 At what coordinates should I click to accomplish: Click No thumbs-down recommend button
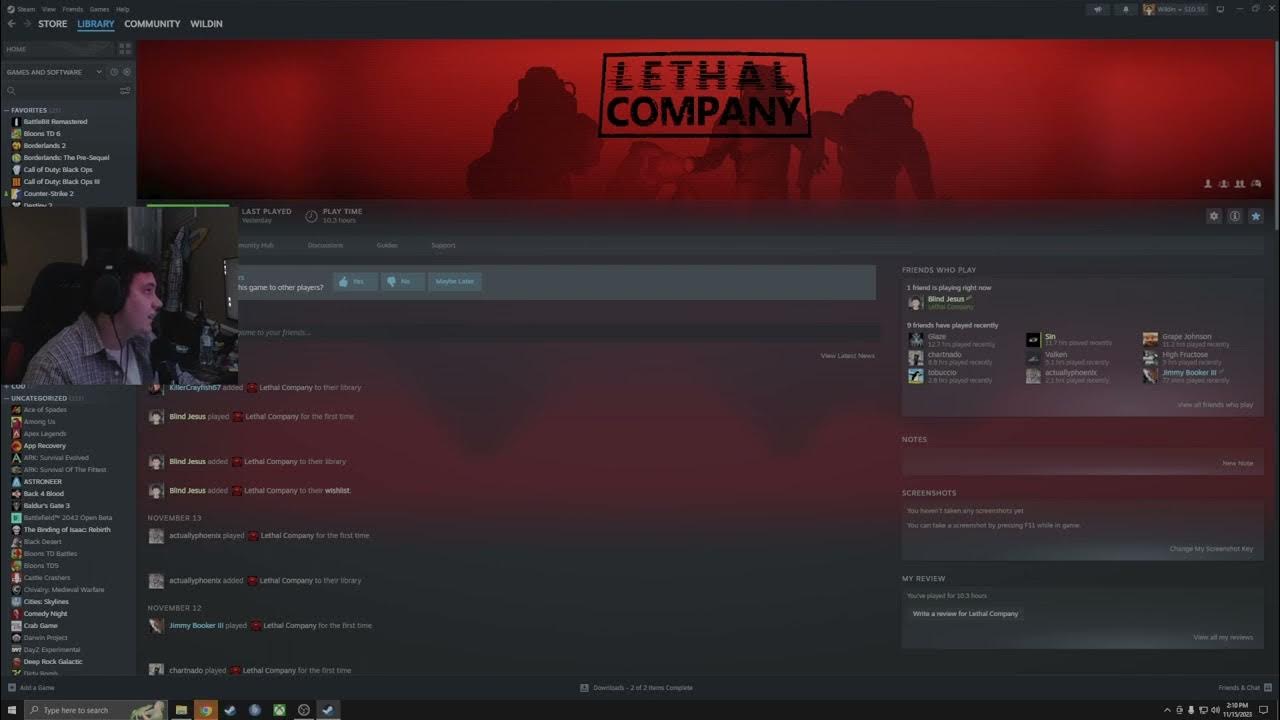[403, 282]
